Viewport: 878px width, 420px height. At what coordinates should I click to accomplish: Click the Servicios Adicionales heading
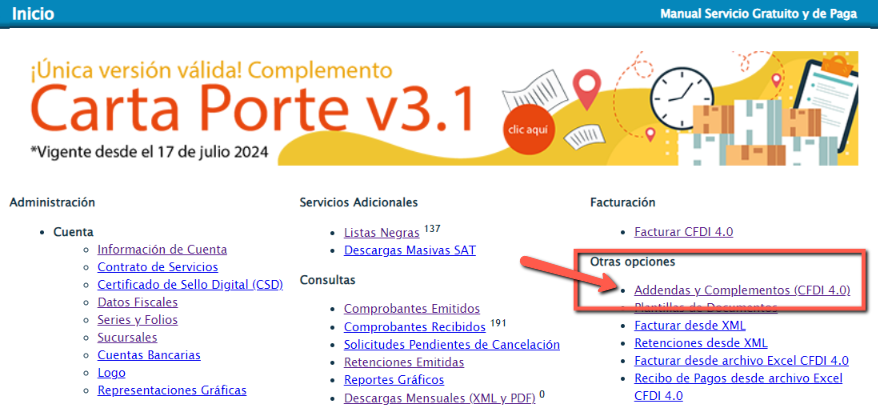[359, 203]
